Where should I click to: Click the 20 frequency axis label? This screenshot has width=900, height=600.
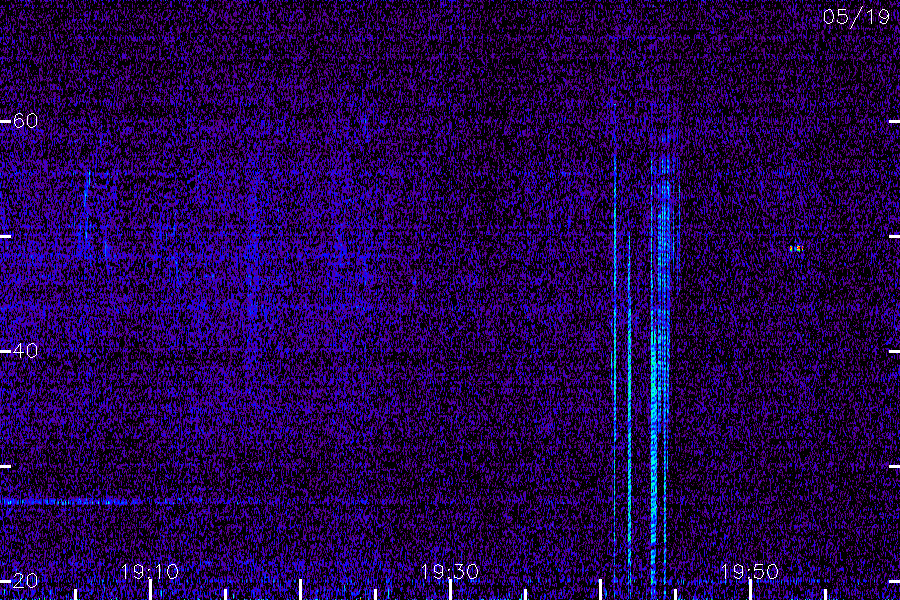point(25,580)
